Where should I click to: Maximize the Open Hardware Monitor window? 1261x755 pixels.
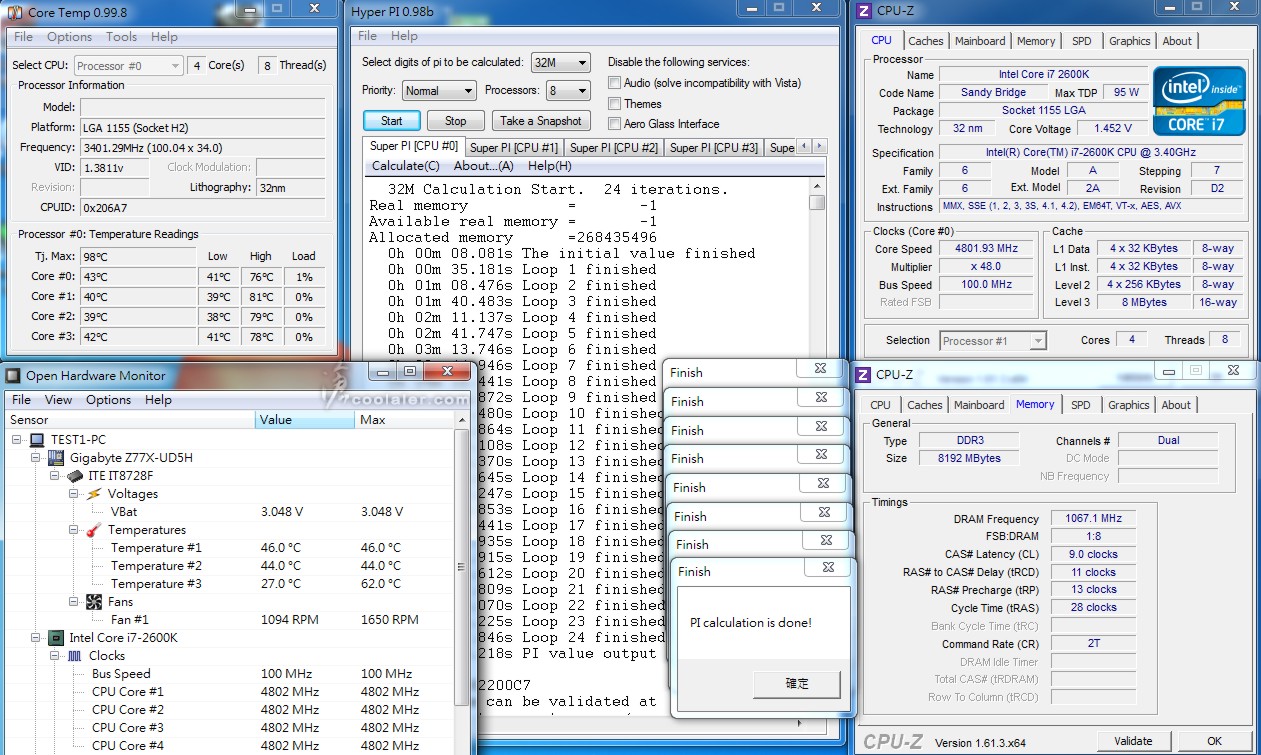[410, 372]
